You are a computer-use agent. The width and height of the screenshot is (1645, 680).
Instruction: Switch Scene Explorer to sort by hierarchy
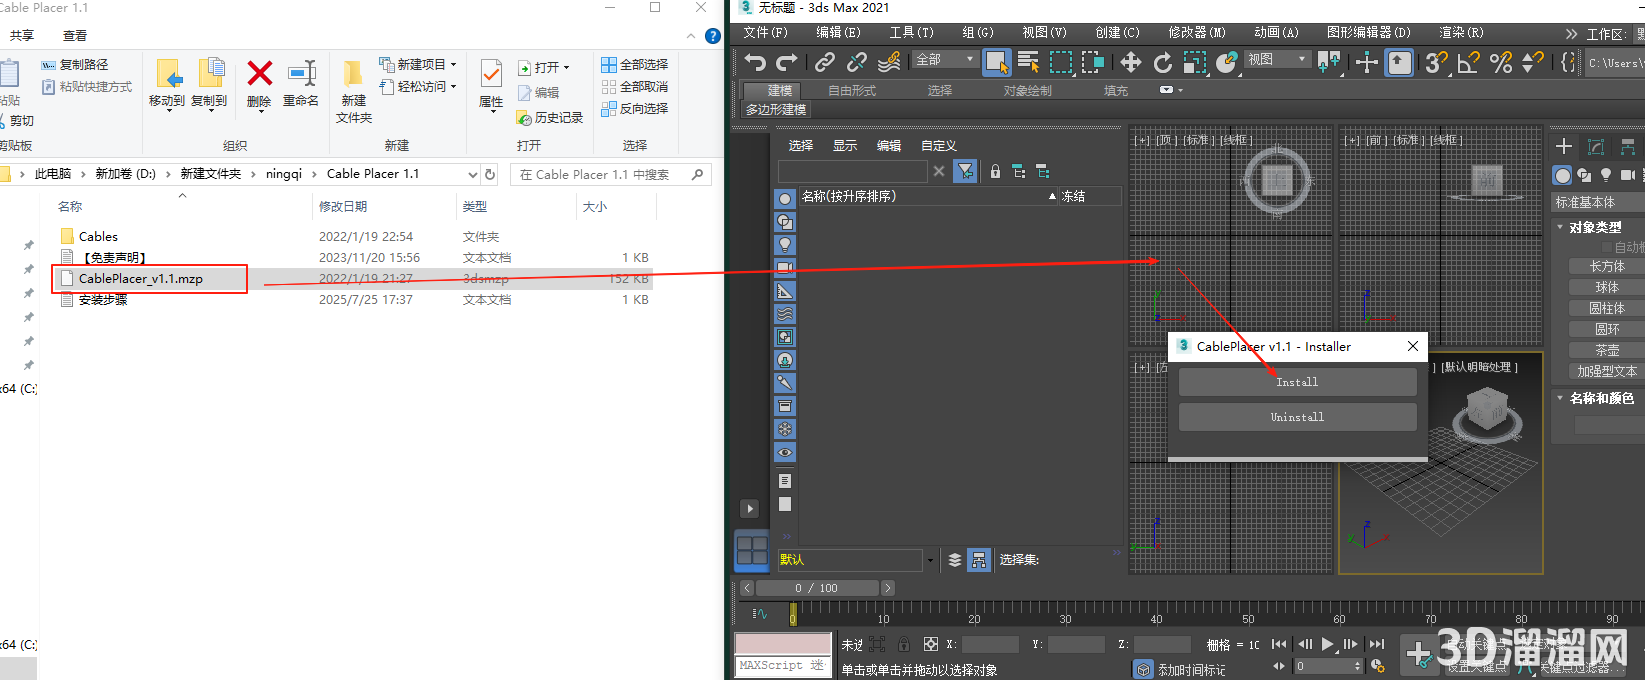coord(979,560)
